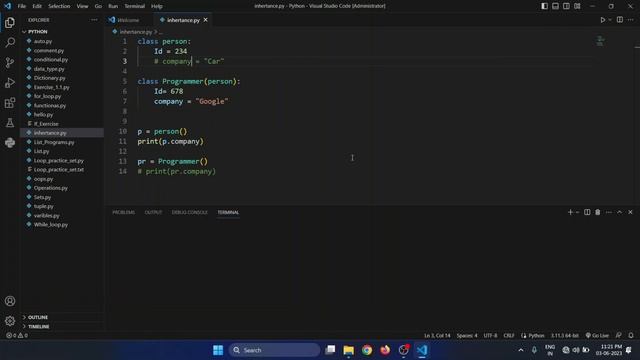This screenshot has width=640, height=360.
Task: Switch to the OUTPUT panel tab
Action: coord(153,212)
